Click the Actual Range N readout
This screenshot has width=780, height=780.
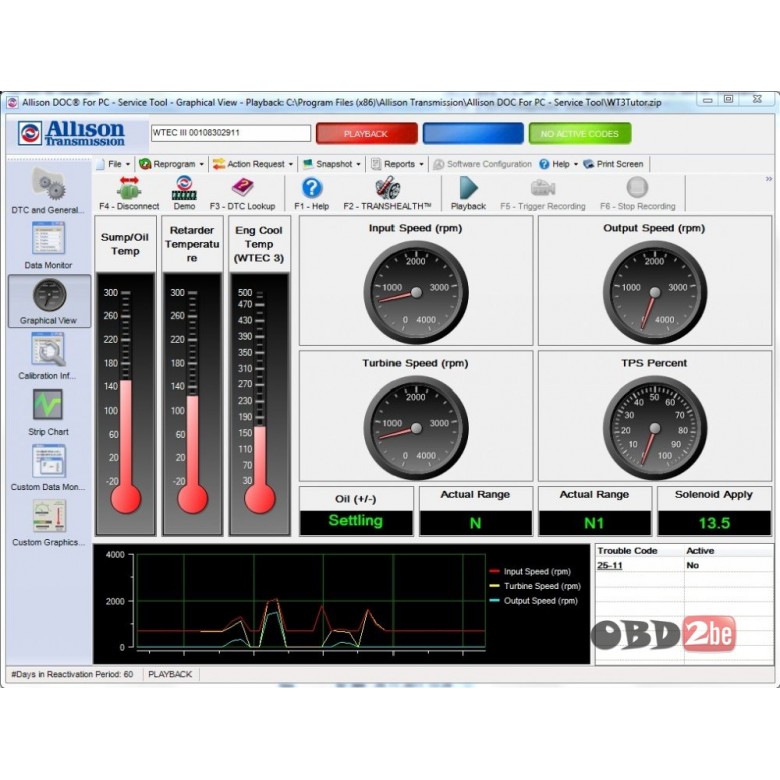[476, 523]
